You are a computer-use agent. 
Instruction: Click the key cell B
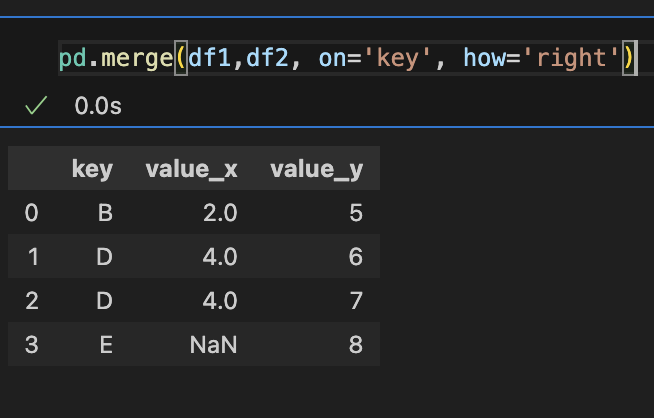click(x=105, y=213)
